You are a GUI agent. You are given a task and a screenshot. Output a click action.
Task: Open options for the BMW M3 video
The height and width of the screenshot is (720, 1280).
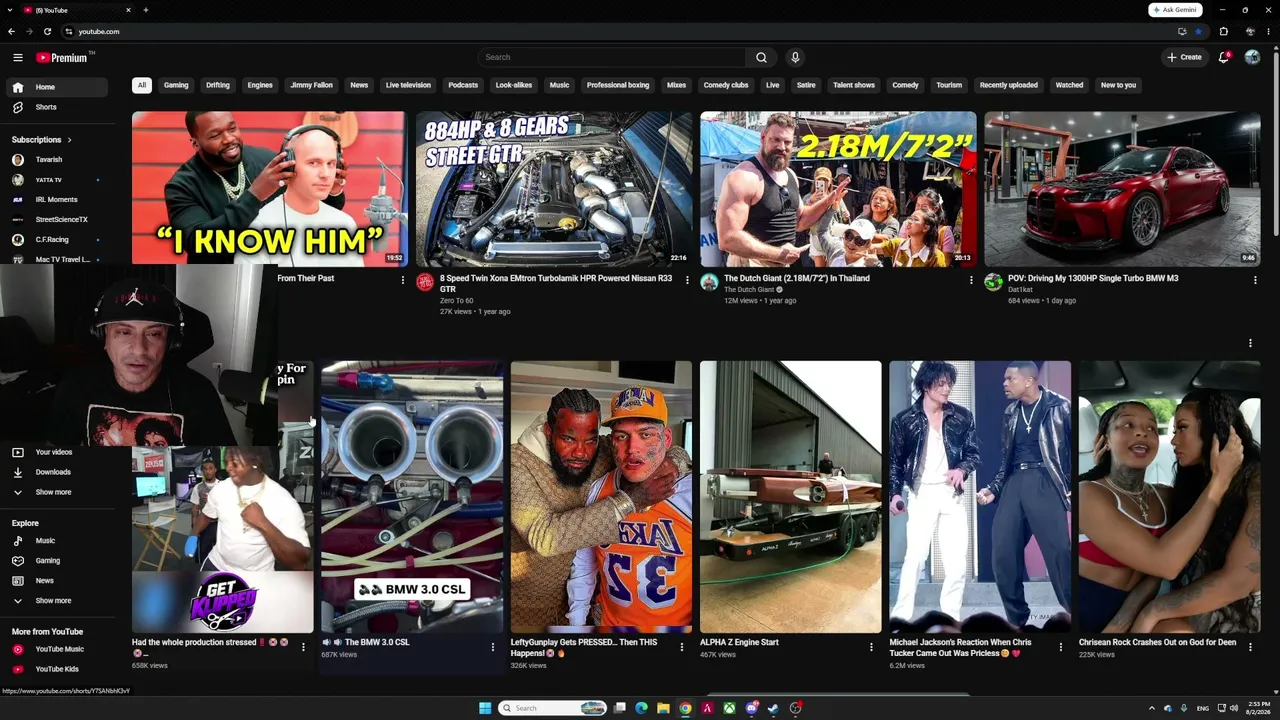click(1255, 280)
